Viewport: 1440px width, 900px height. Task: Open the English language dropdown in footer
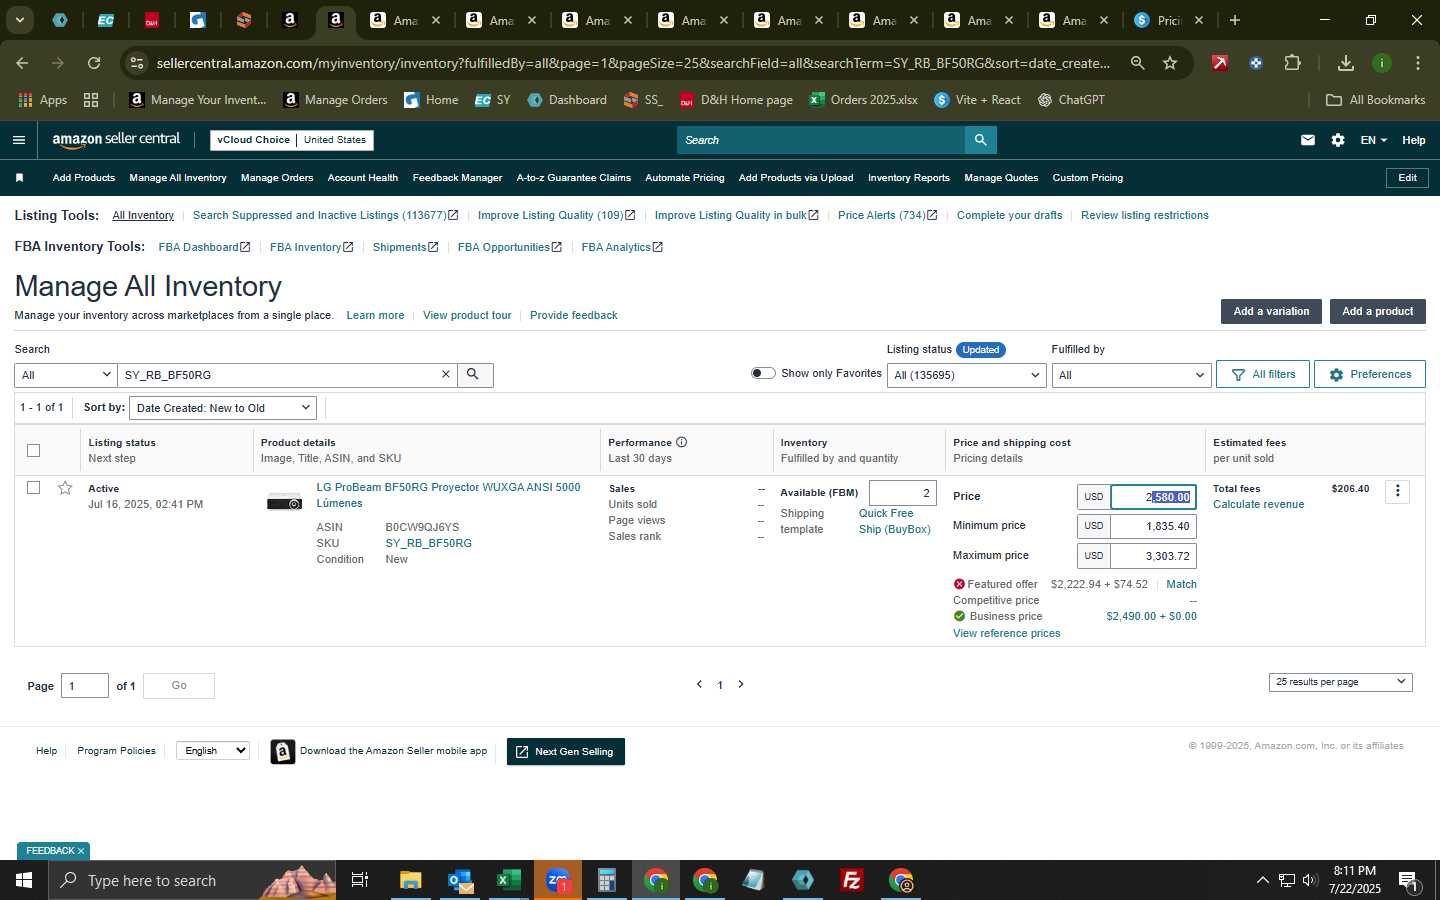coord(212,750)
